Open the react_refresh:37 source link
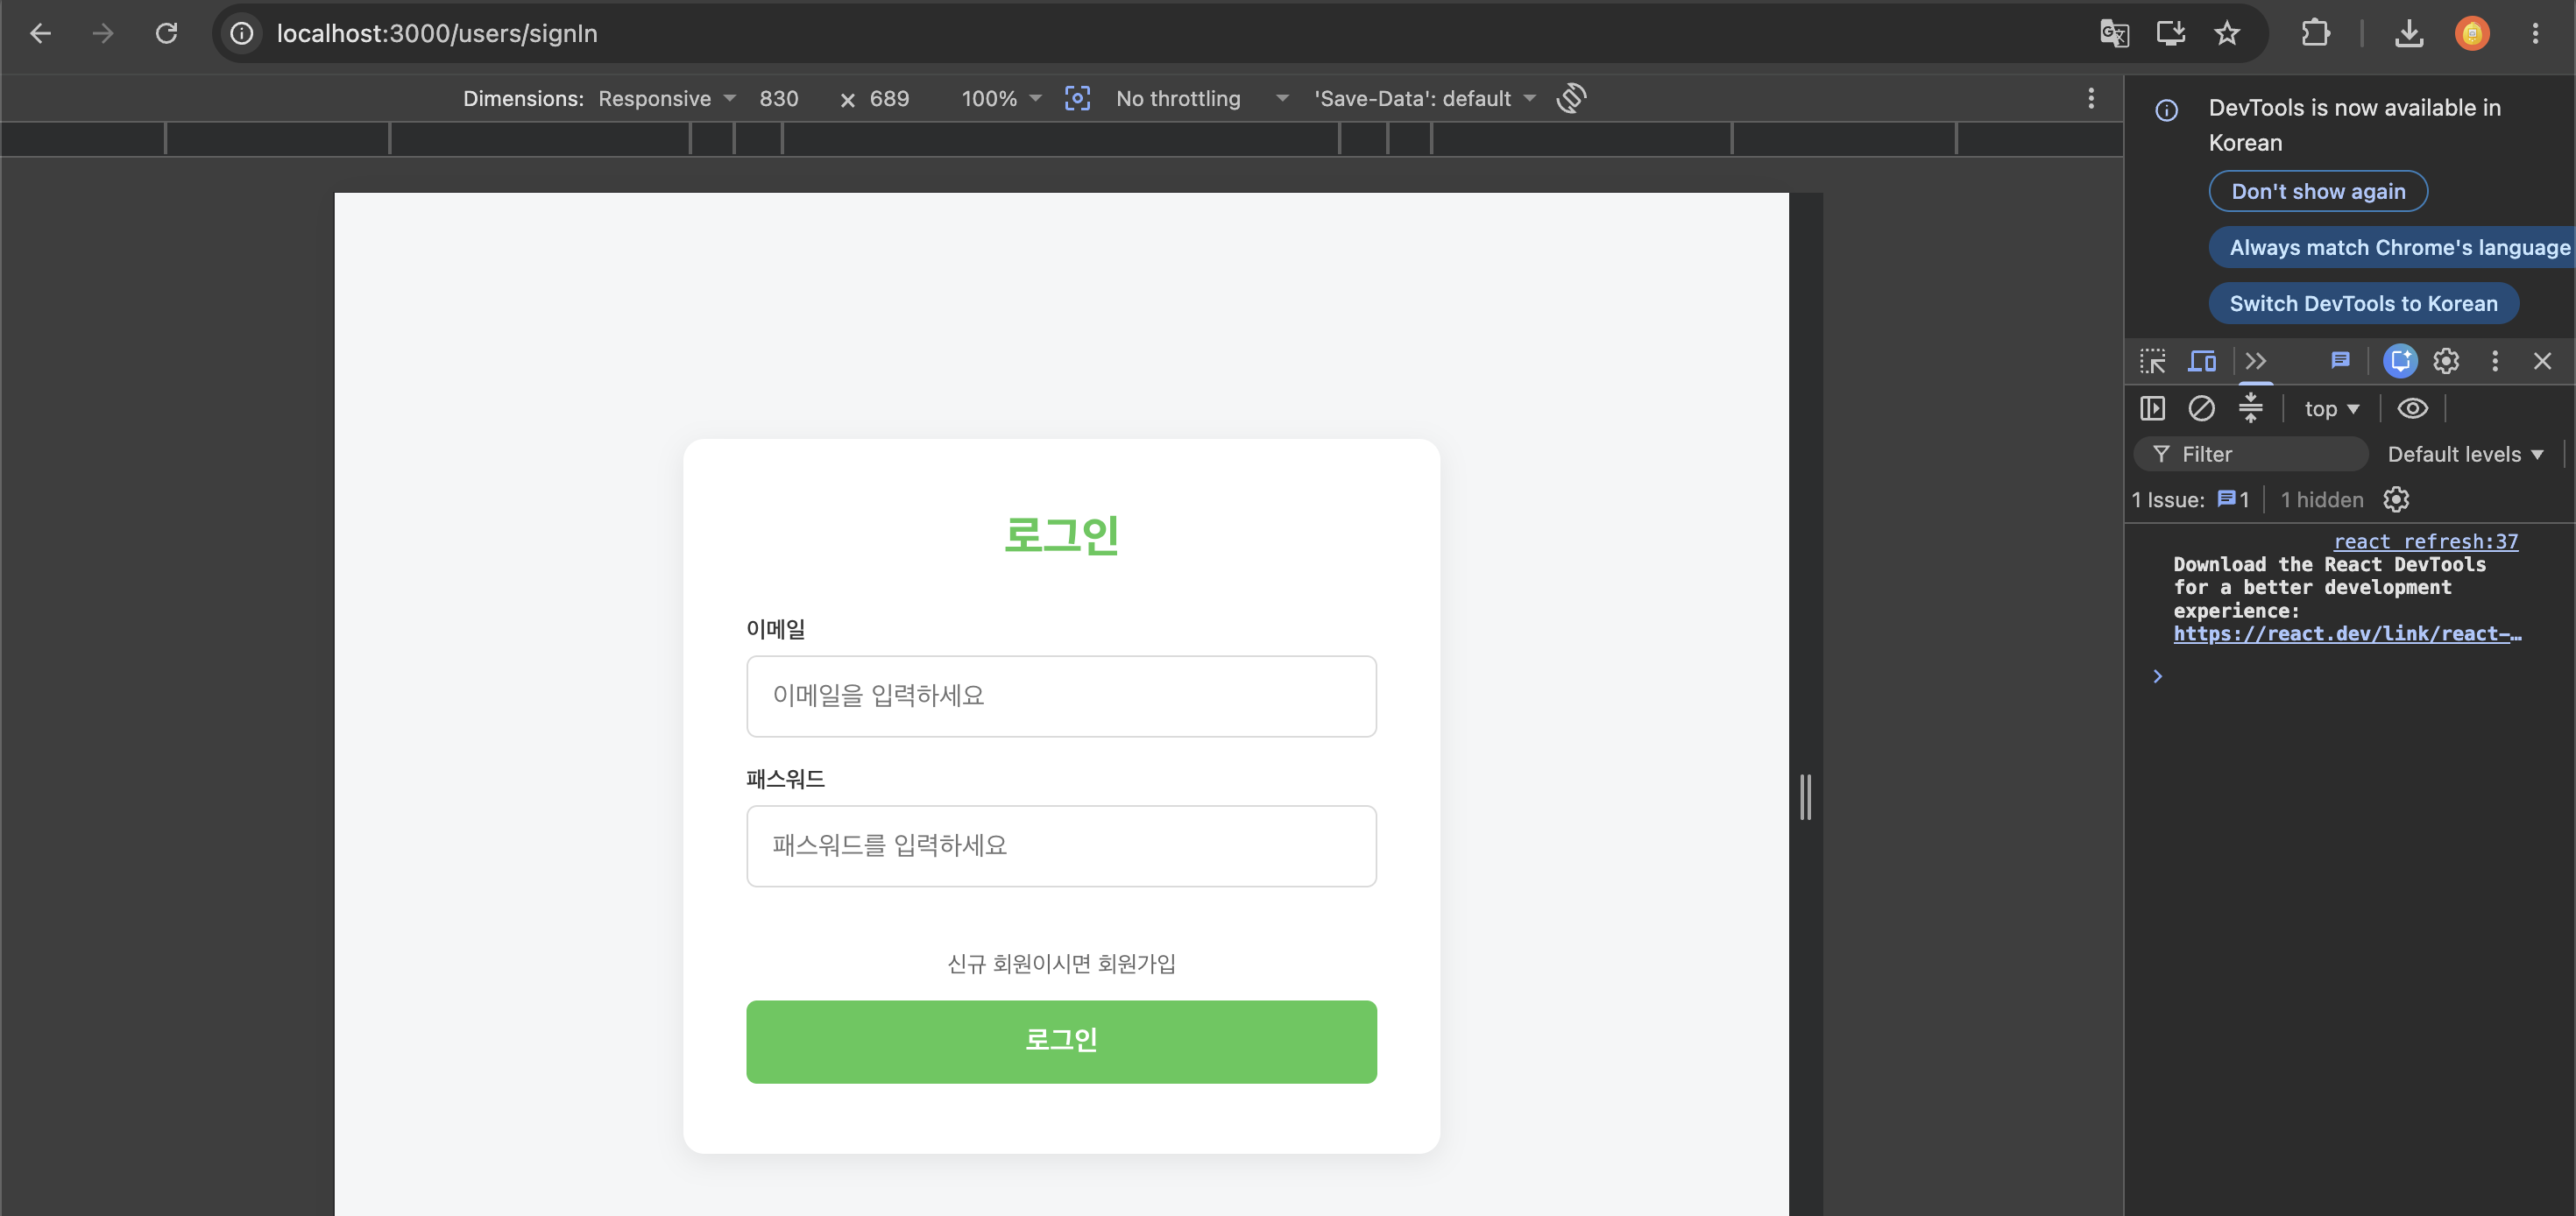 pos(2425,541)
